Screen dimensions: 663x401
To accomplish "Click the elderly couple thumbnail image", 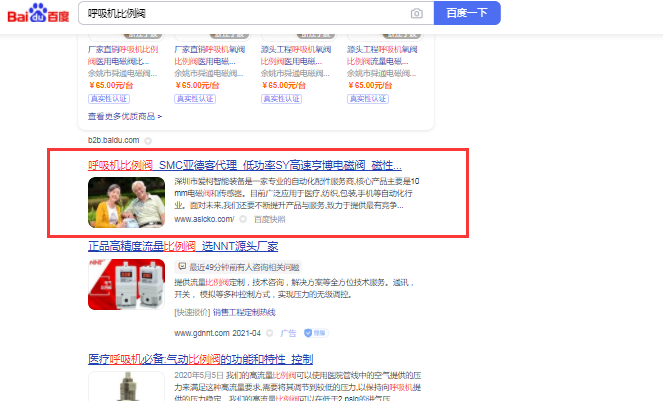I will pos(126,202).
